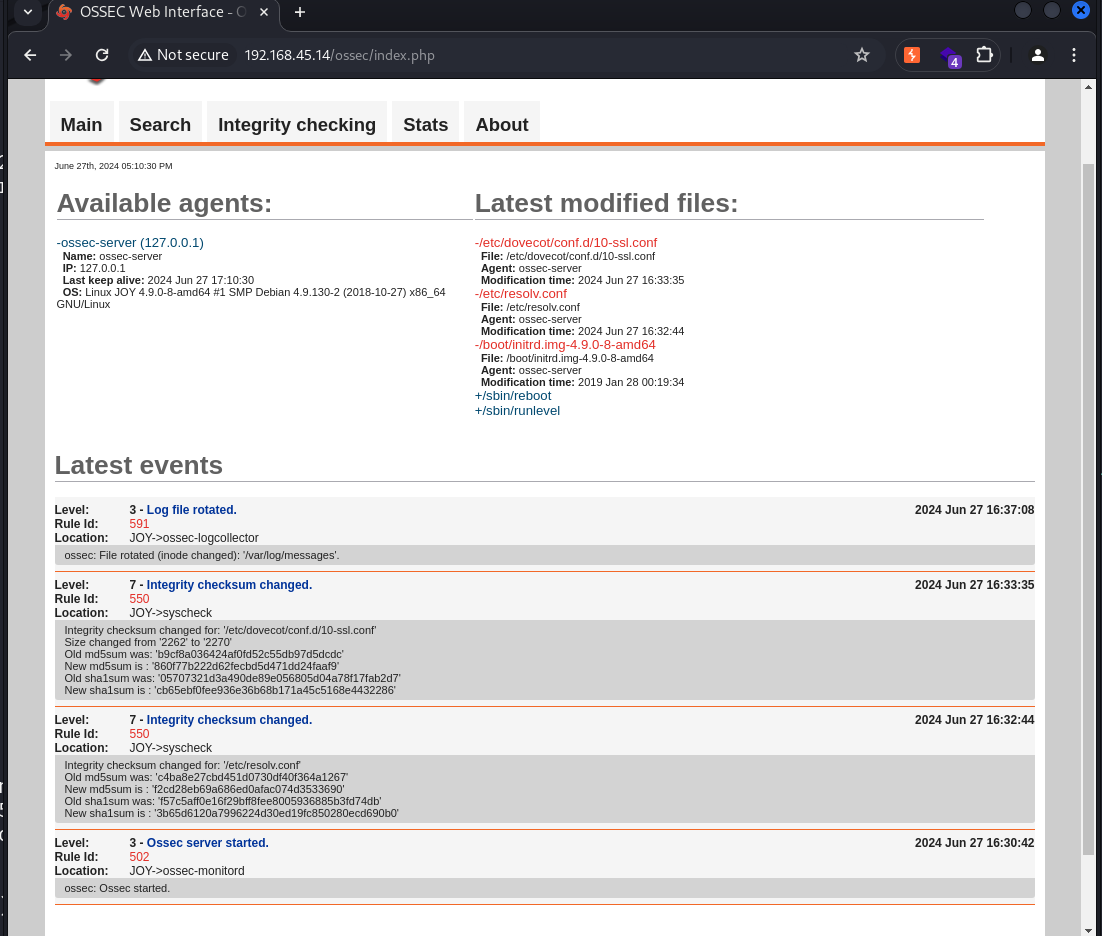Click the browser forward arrow
The image size is (1102, 936).
pos(66,55)
